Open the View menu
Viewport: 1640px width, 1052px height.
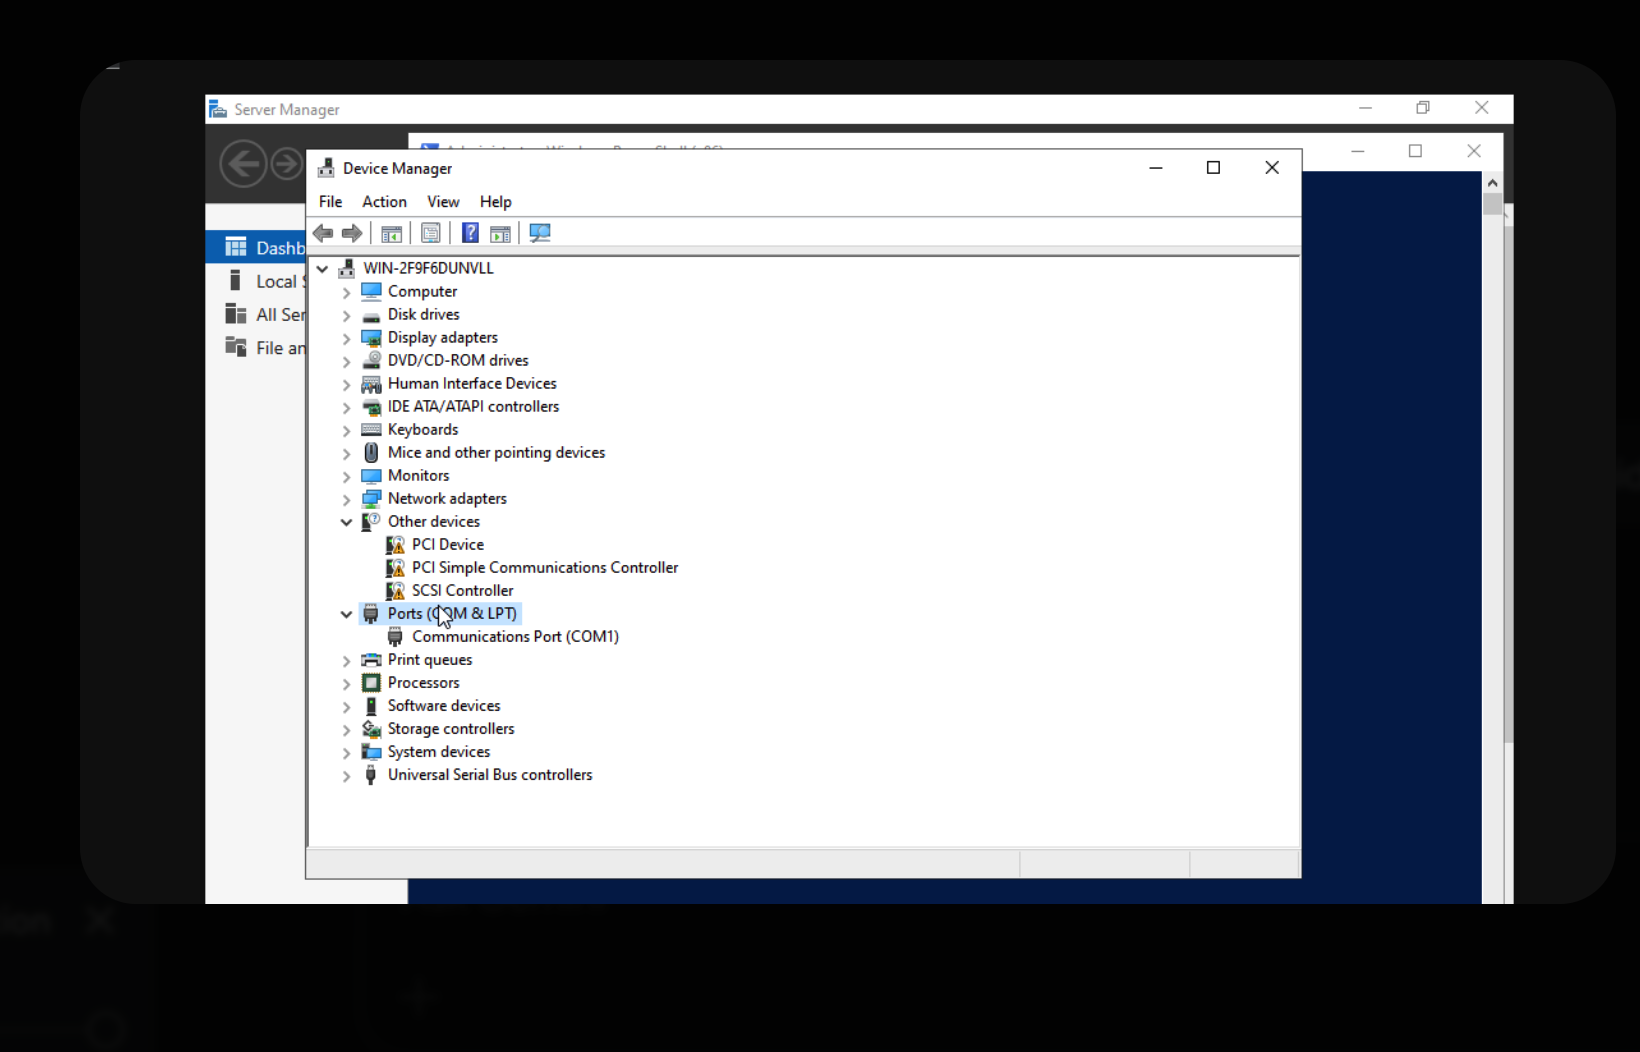(x=443, y=202)
